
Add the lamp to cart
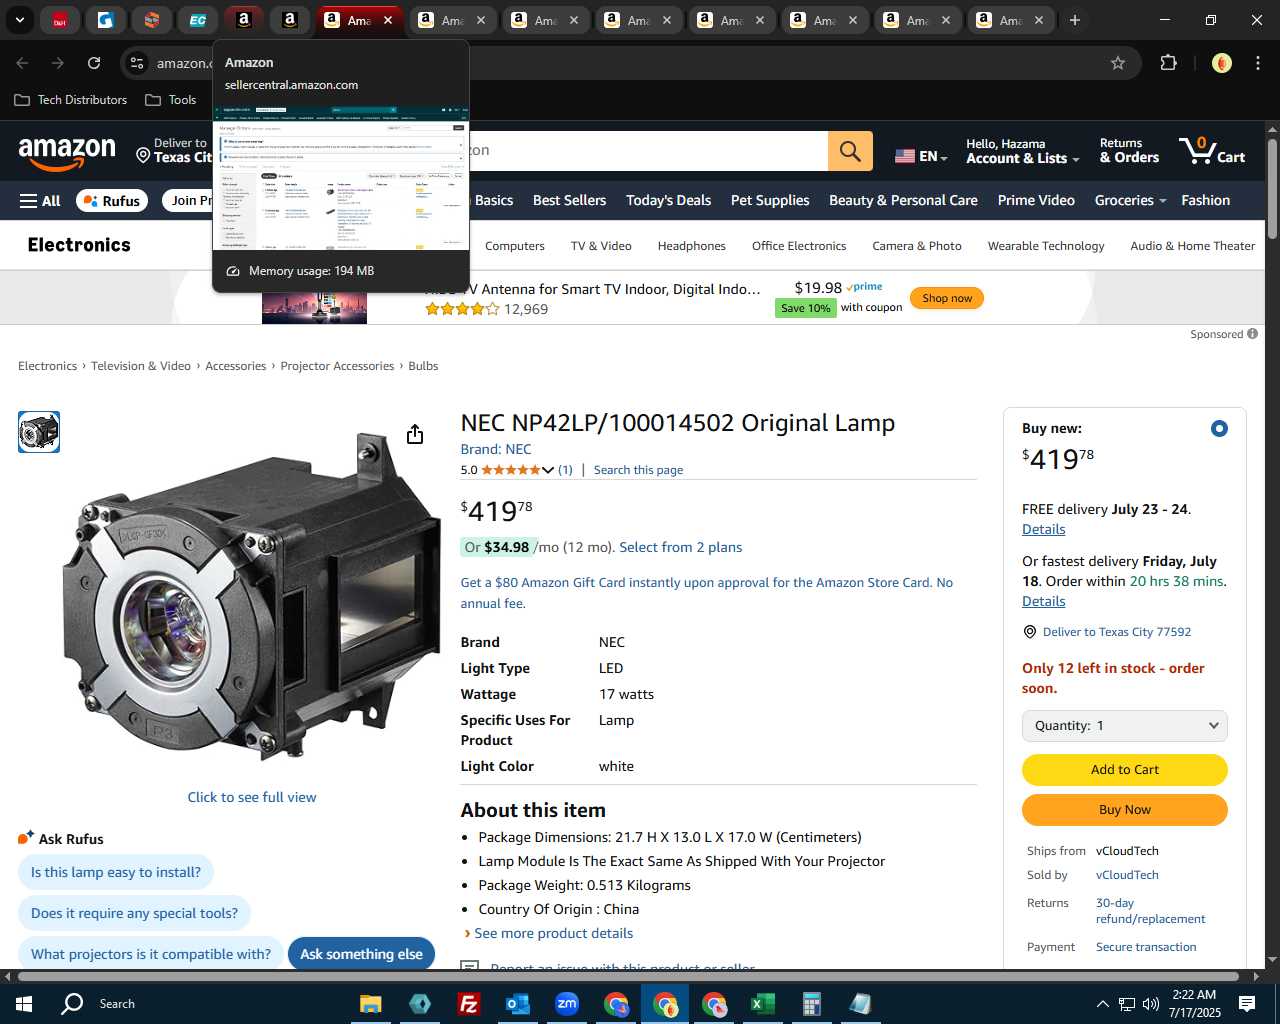1124,770
